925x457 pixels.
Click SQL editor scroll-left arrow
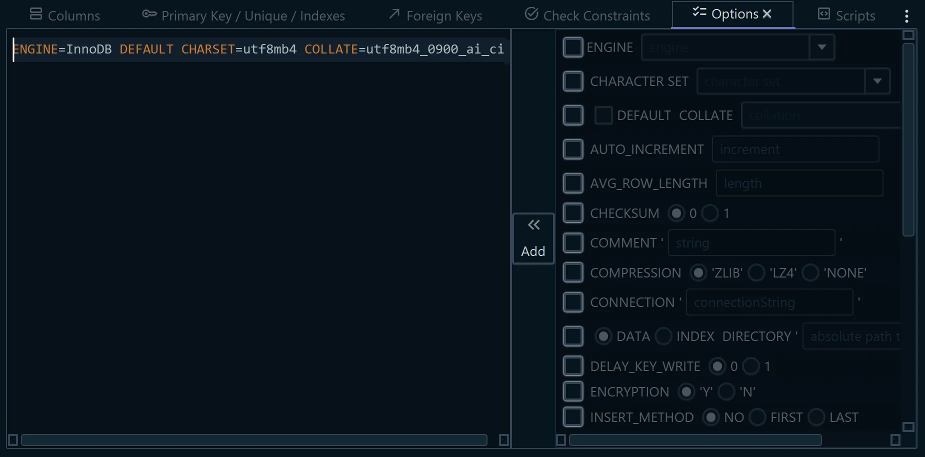[13, 440]
